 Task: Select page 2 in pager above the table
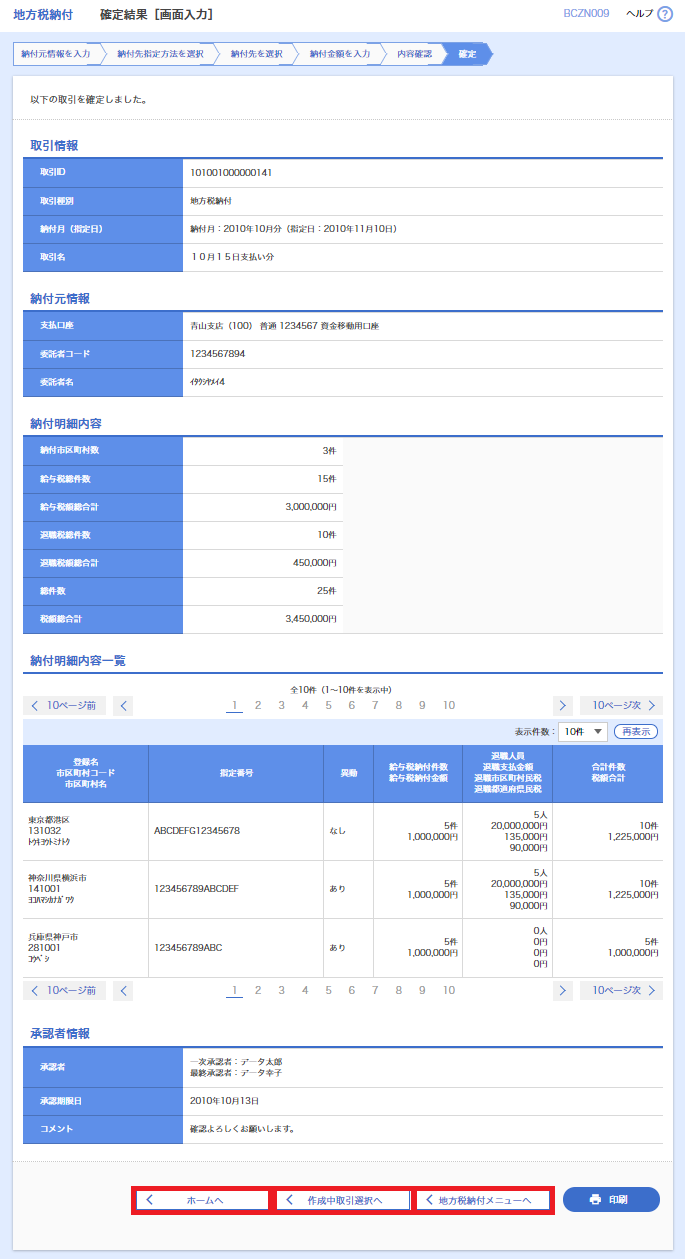click(258, 706)
